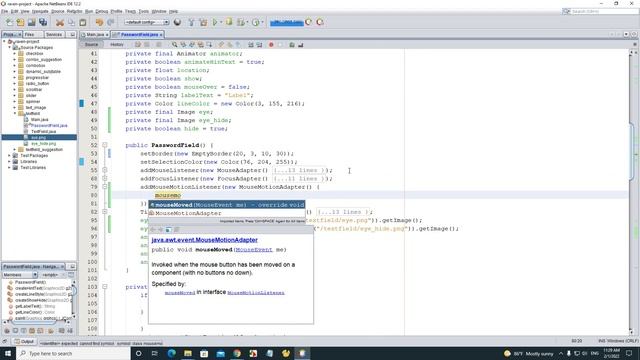Viewport: 640px width, 360px height.
Task: Expand the Test Packages tree node
Action: [x=10, y=156]
